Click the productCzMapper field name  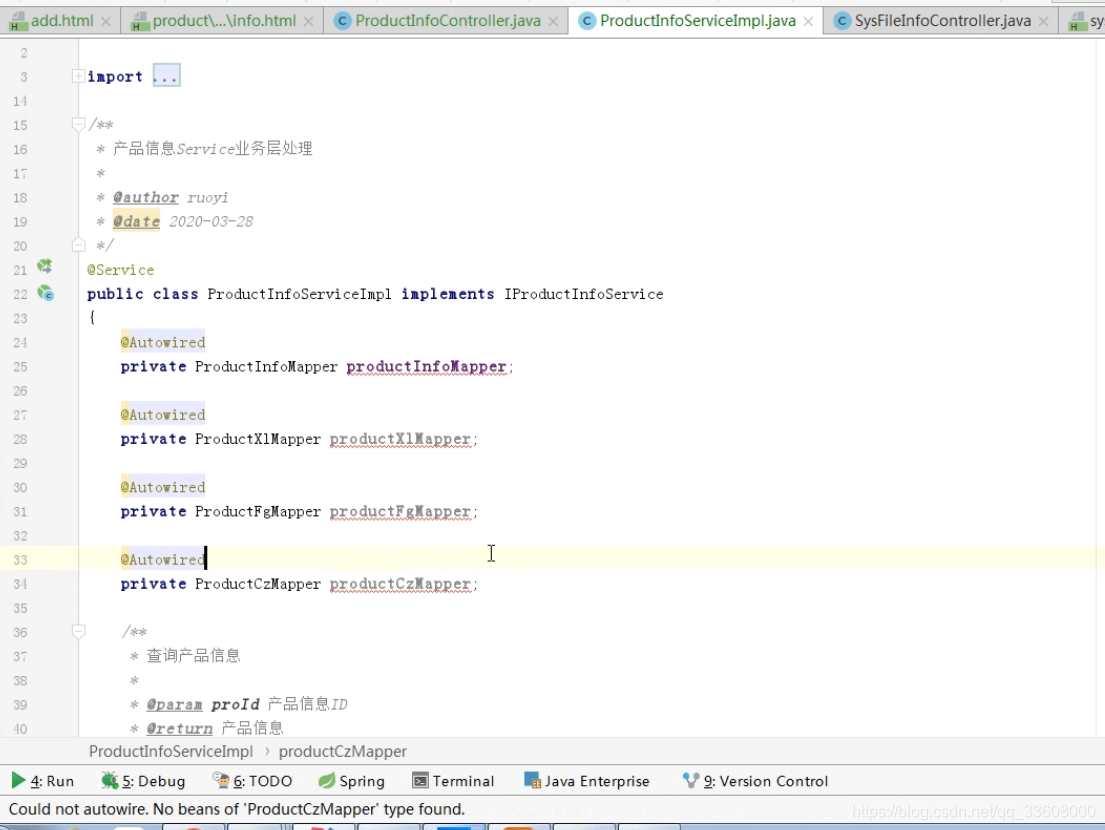click(x=400, y=584)
